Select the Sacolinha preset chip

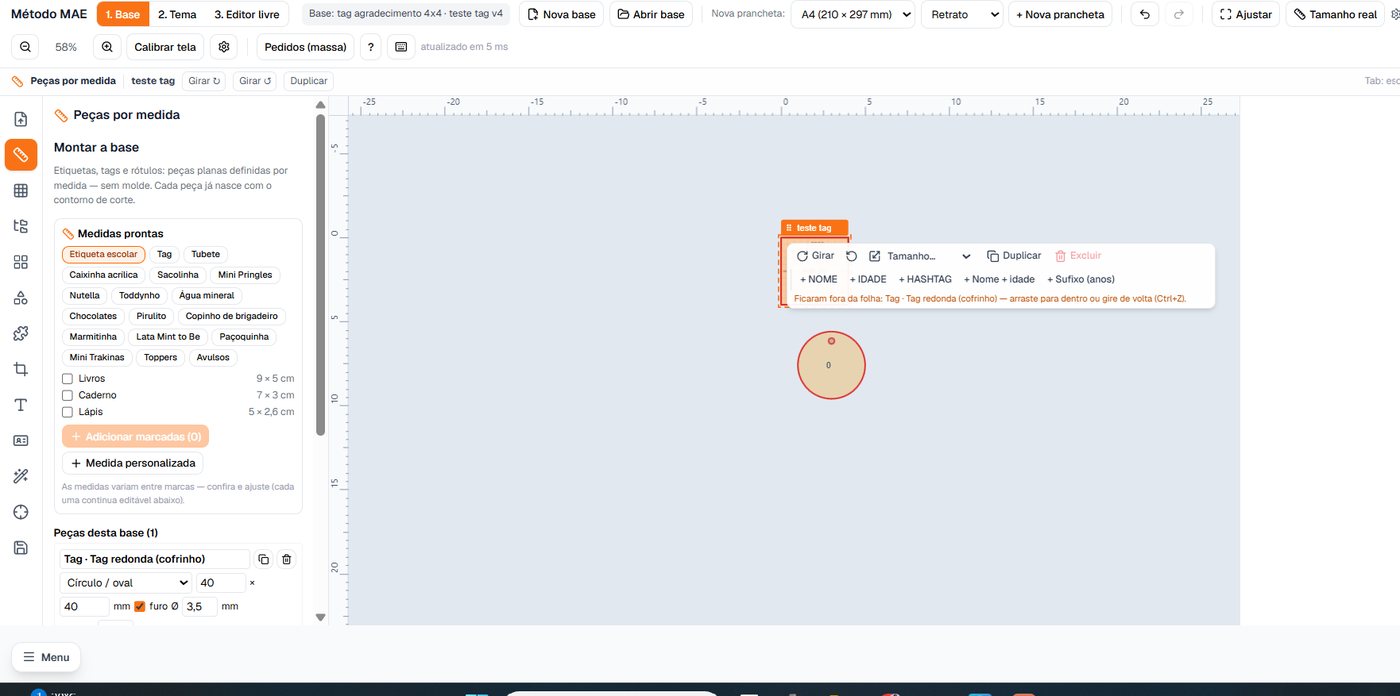coord(178,275)
